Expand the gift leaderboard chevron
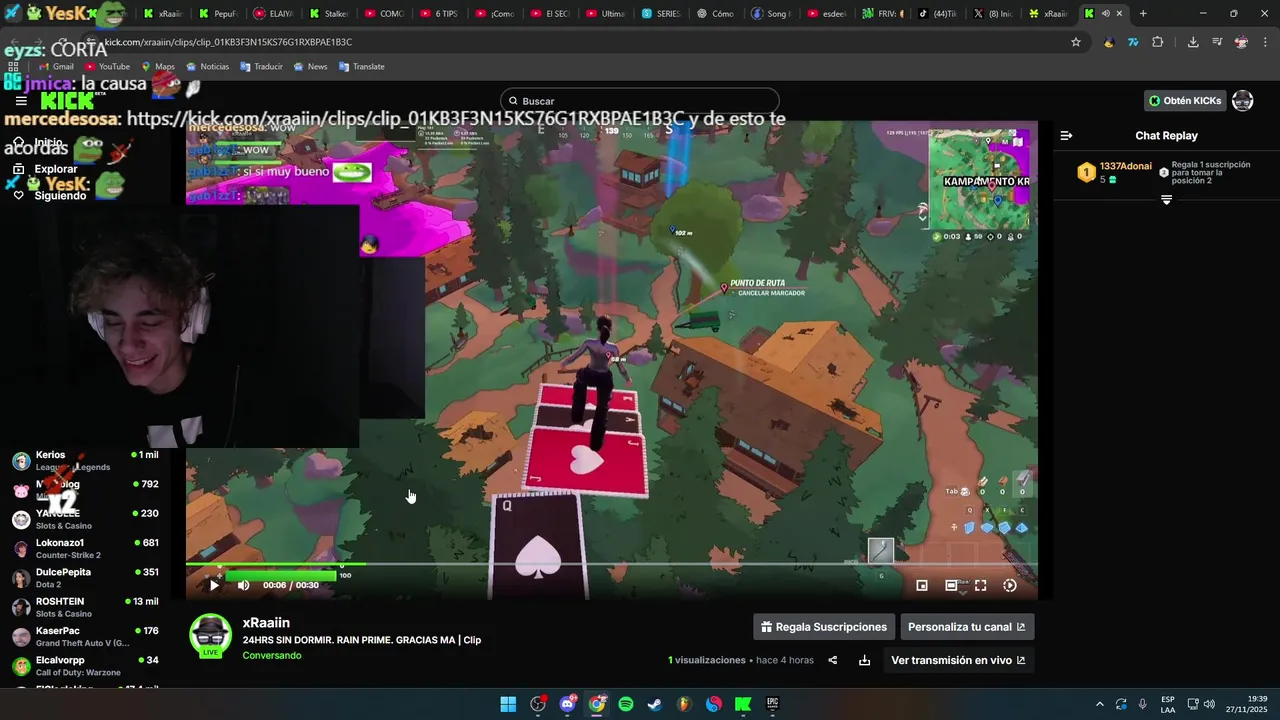Image resolution: width=1280 pixels, height=720 pixels. tap(1166, 200)
